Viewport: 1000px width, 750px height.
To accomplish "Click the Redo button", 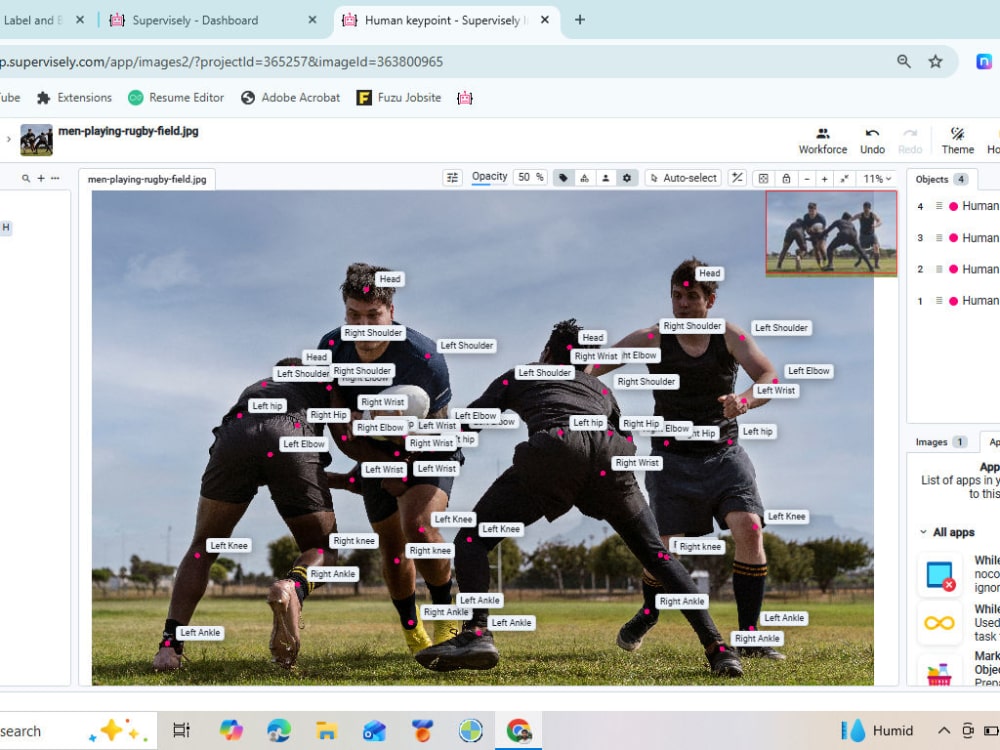I will pyautogui.click(x=909, y=141).
